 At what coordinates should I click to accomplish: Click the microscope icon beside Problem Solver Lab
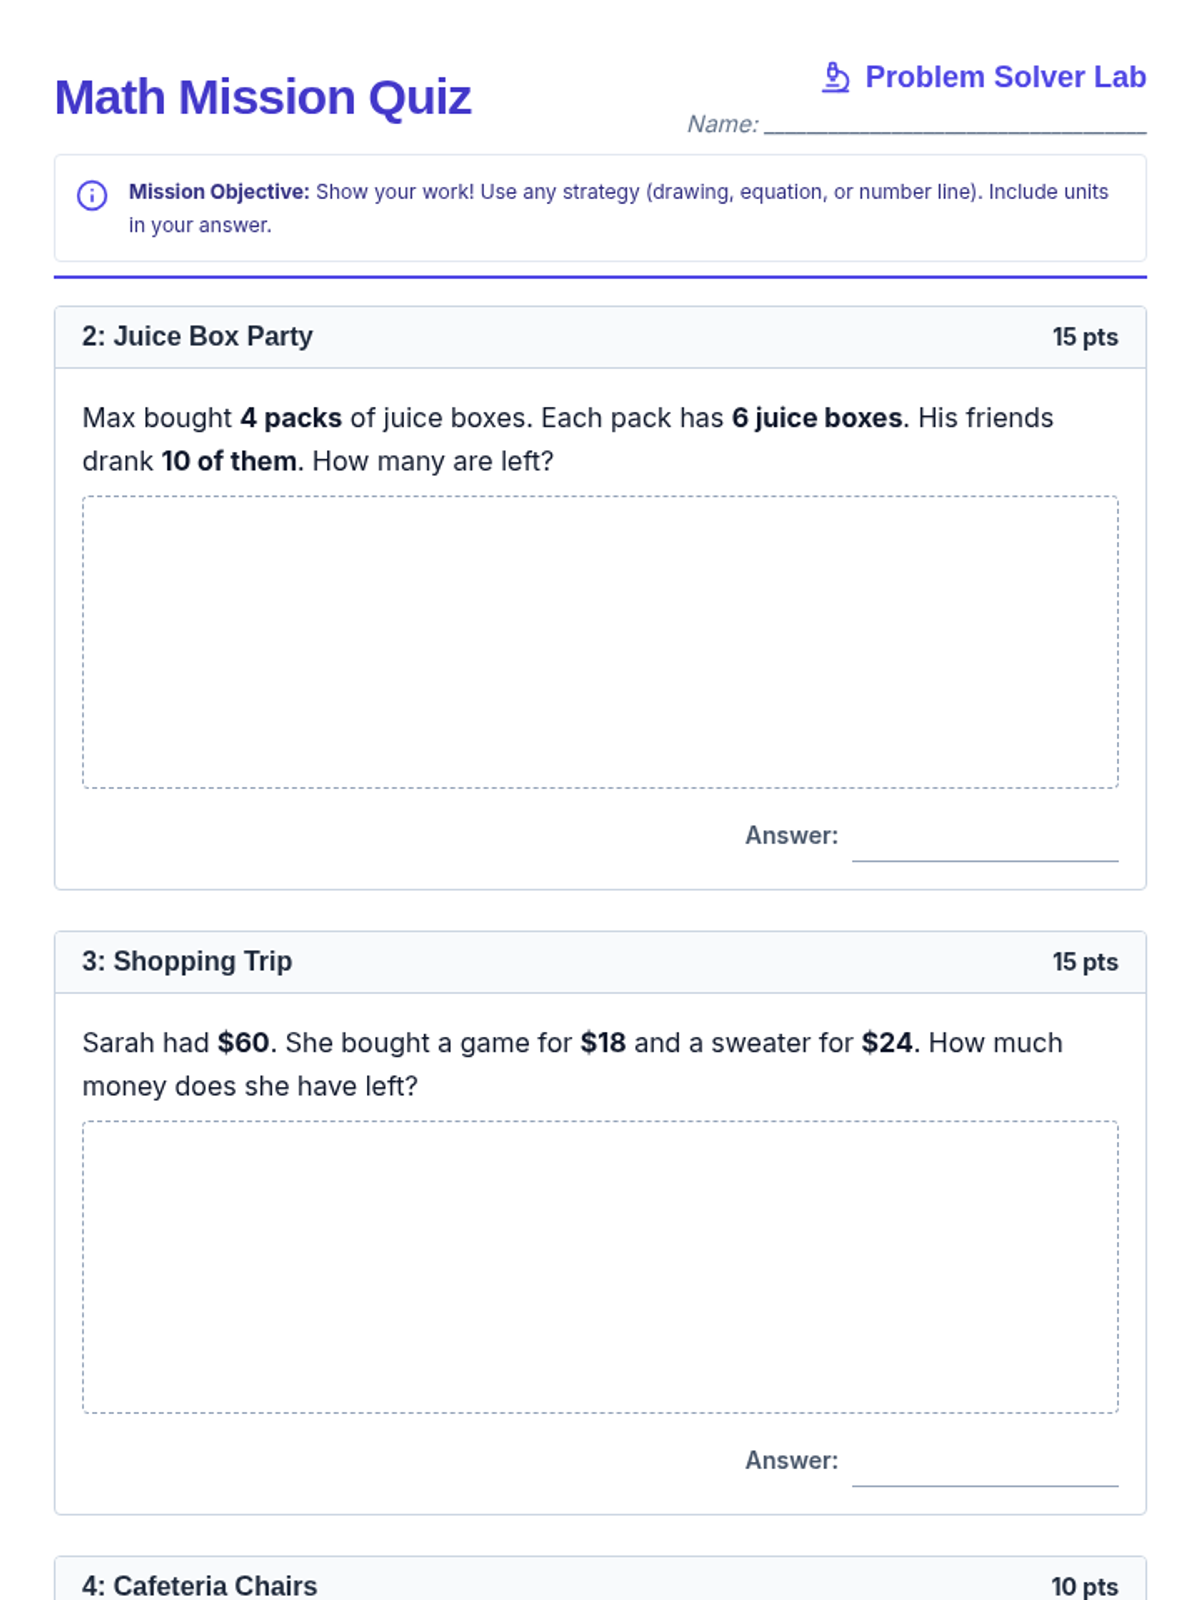tap(835, 77)
